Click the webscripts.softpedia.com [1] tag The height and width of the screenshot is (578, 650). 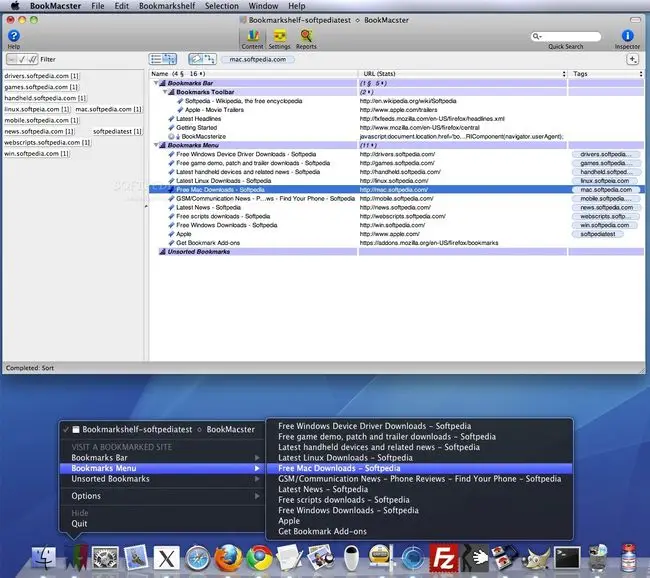(x=47, y=142)
